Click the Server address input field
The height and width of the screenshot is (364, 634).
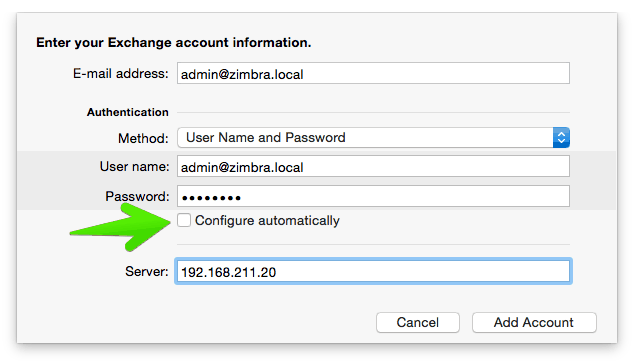click(373, 271)
